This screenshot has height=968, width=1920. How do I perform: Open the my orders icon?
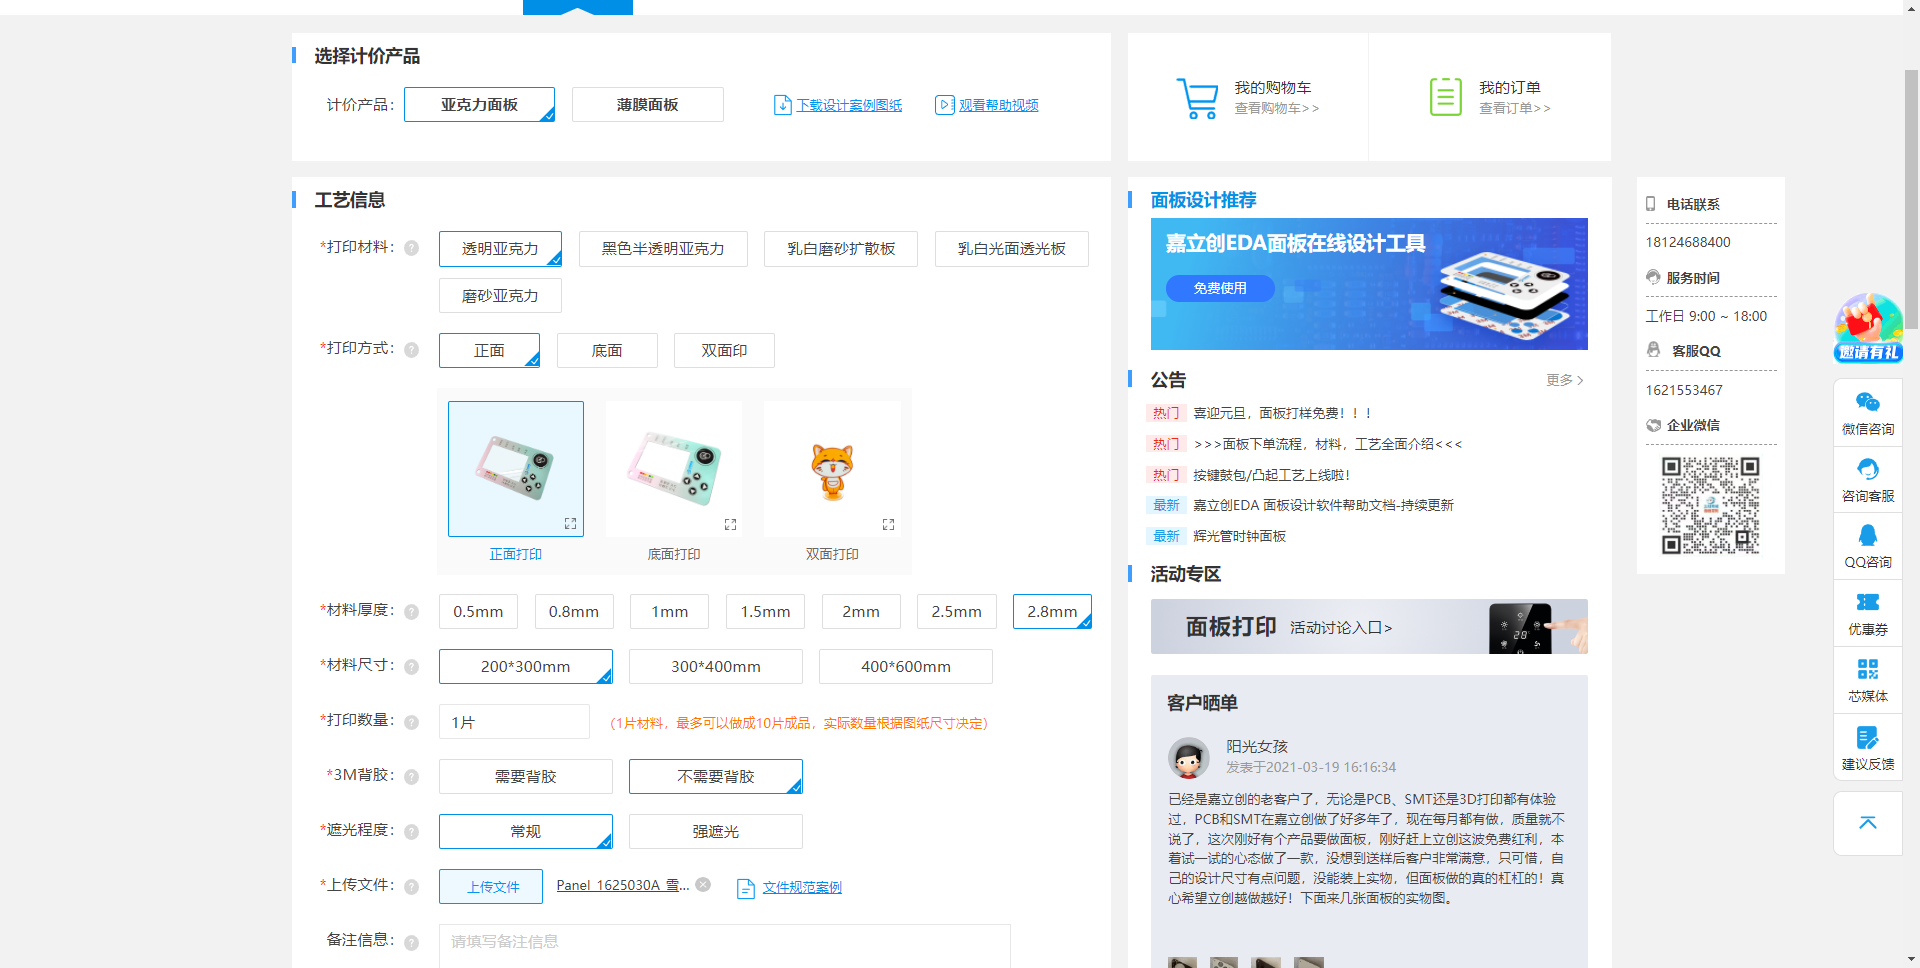pyautogui.click(x=1445, y=97)
